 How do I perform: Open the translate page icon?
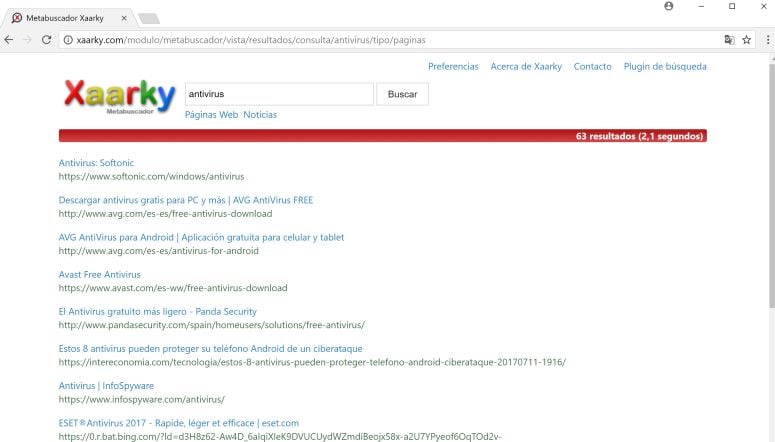[729, 40]
